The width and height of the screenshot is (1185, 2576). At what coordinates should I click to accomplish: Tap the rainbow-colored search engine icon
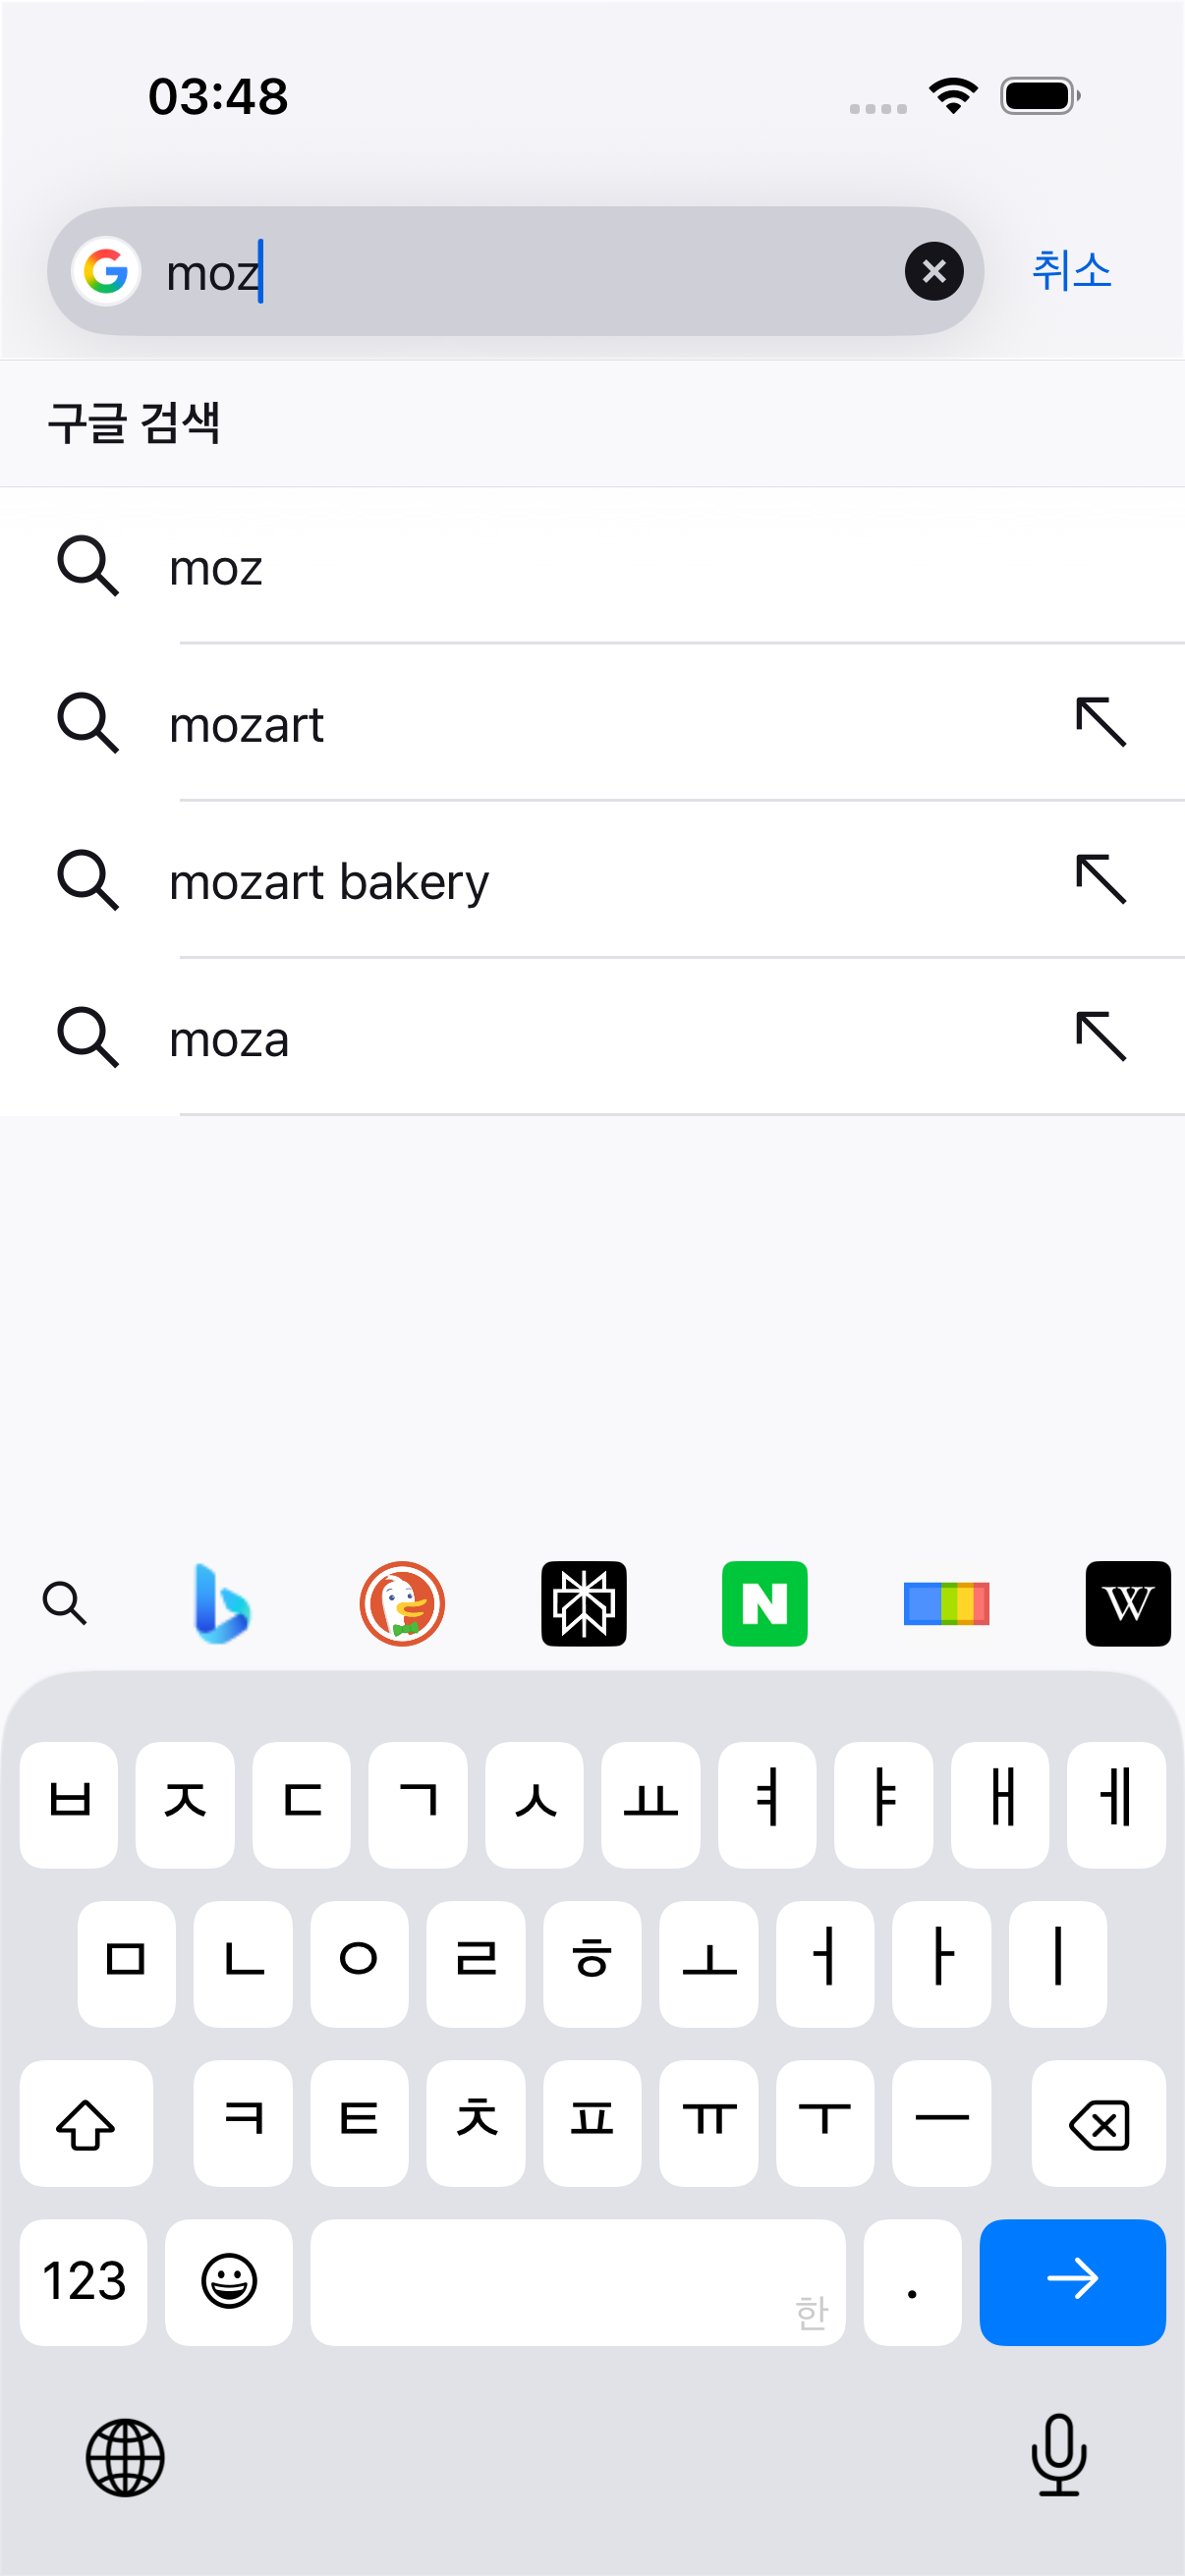[946, 1603]
